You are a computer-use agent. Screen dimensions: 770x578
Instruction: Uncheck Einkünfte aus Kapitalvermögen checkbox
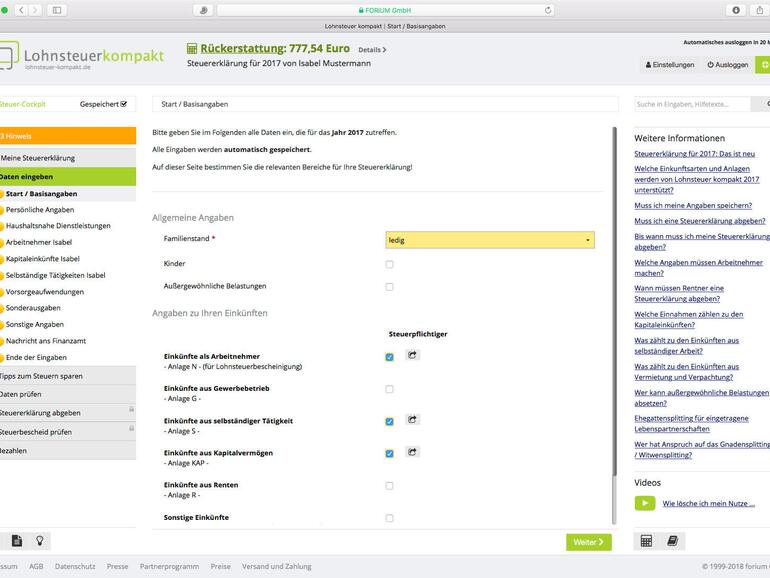(x=389, y=453)
